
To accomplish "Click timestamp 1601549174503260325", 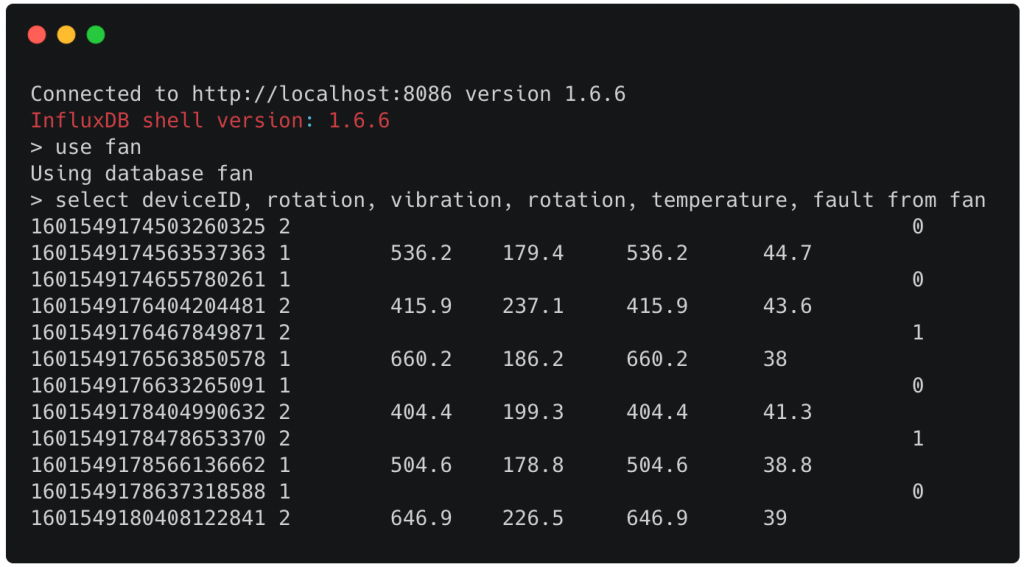I will [x=148, y=227].
